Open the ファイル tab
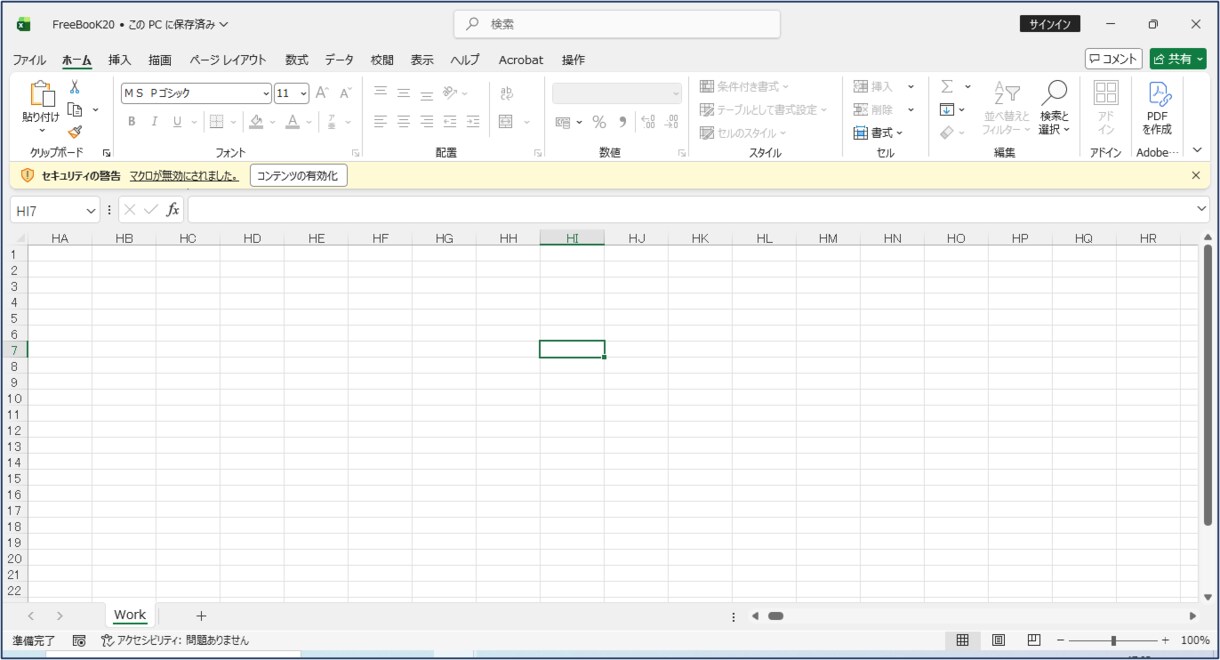 coord(29,60)
